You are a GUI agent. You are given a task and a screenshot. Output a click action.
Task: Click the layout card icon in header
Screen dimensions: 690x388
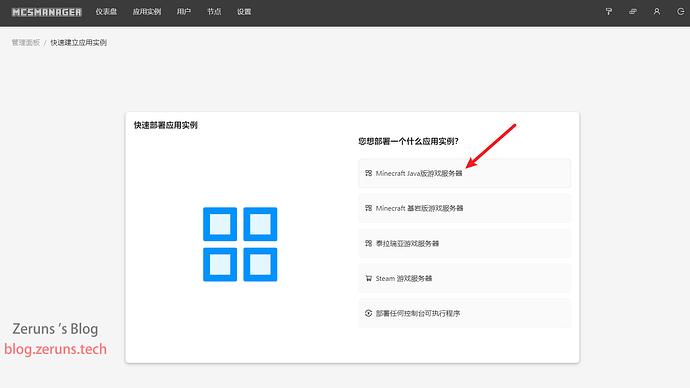pos(633,12)
